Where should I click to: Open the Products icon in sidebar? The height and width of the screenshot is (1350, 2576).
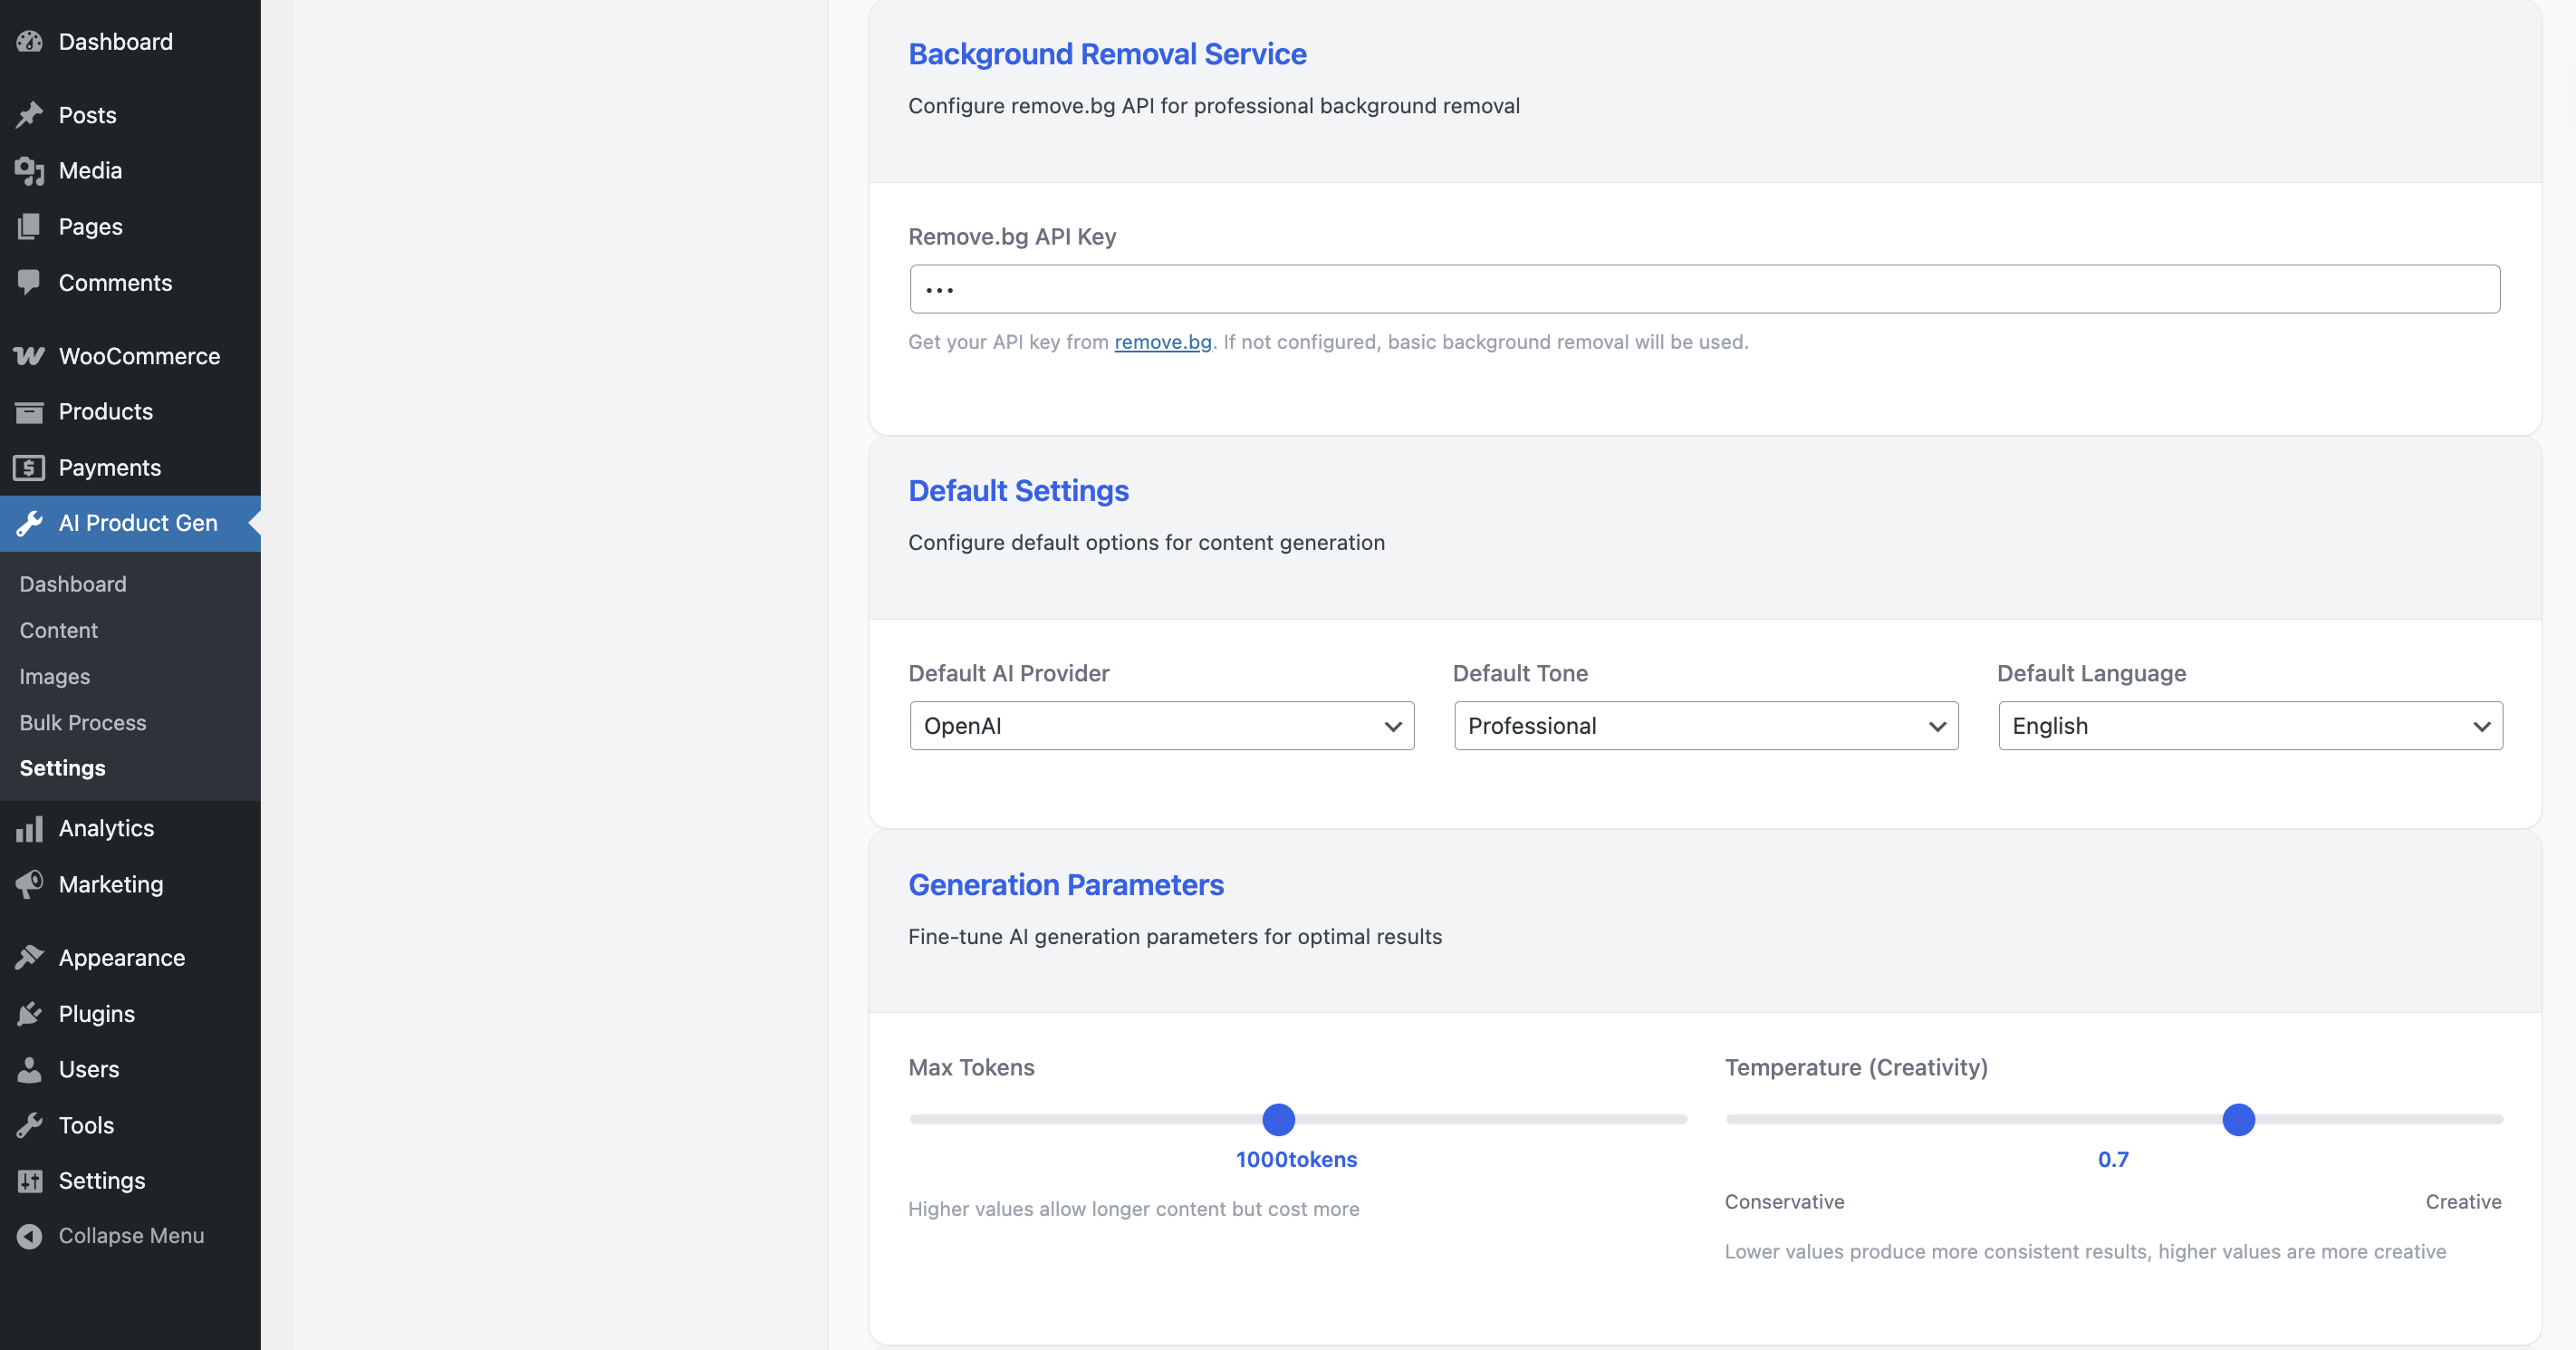point(29,411)
